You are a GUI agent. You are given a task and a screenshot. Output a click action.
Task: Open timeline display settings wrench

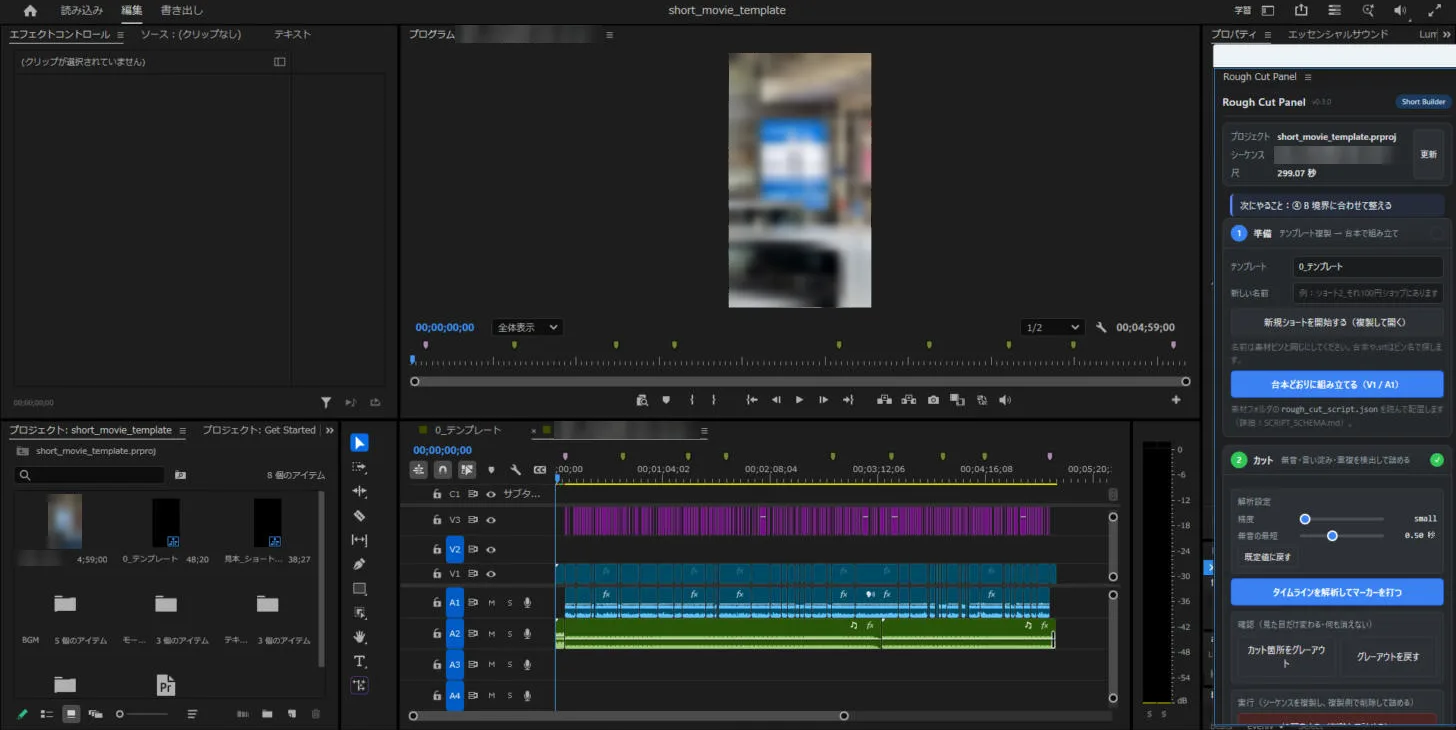516,469
